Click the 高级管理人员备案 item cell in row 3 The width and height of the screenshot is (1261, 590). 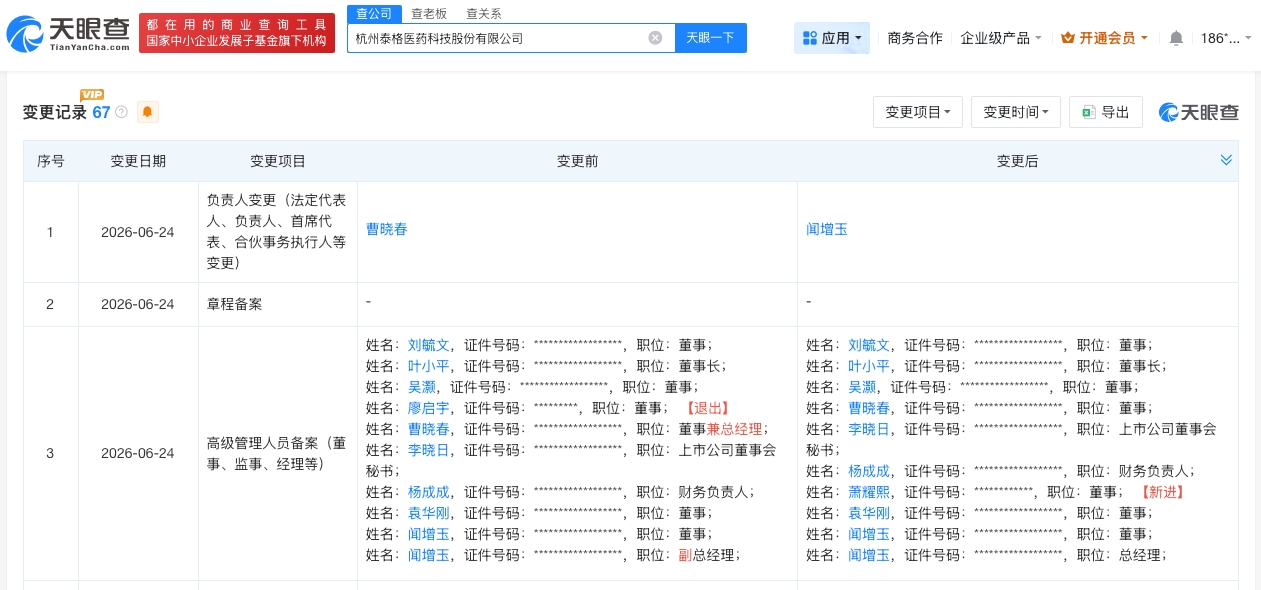278,453
